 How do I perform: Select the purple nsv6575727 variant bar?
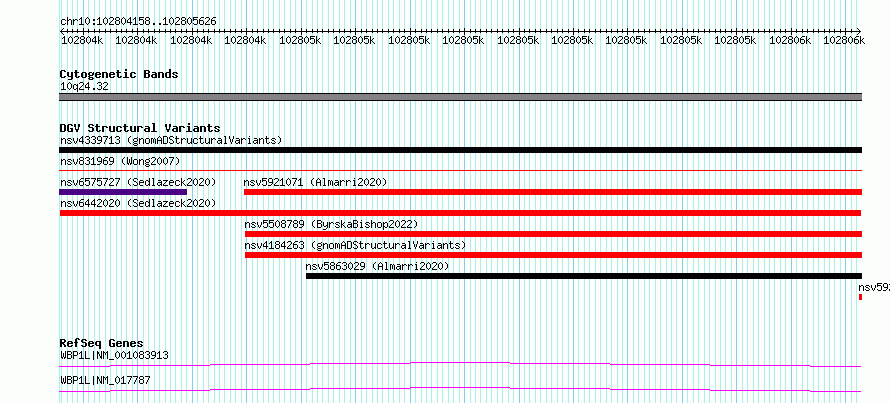pyautogui.click(x=123, y=192)
